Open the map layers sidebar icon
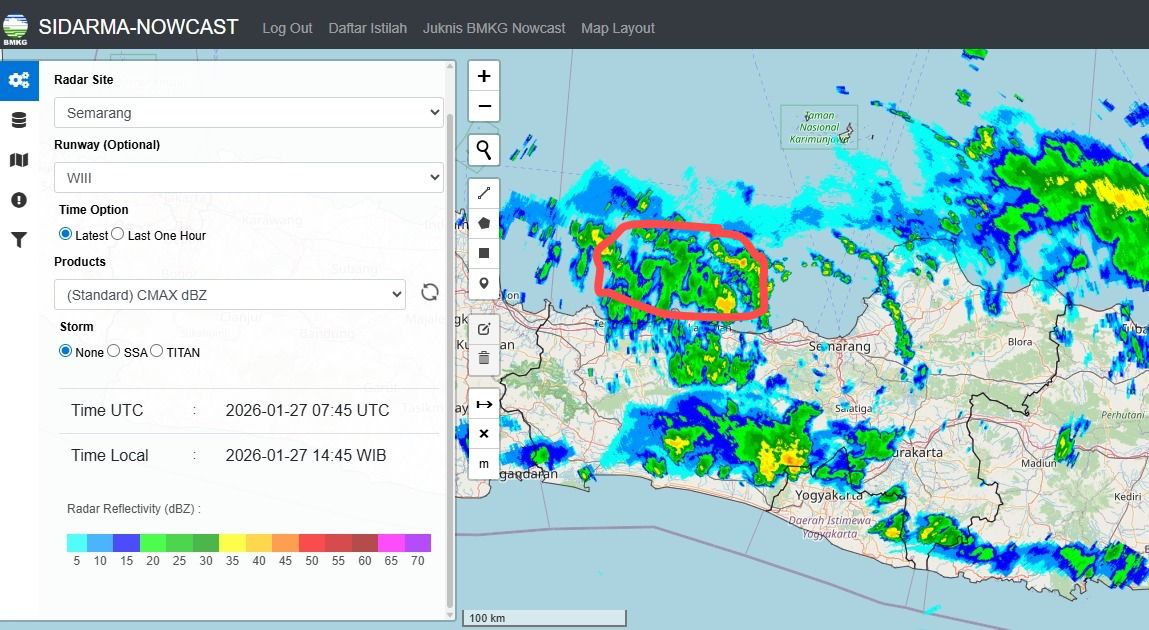The width and height of the screenshot is (1149, 630). coord(18,160)
